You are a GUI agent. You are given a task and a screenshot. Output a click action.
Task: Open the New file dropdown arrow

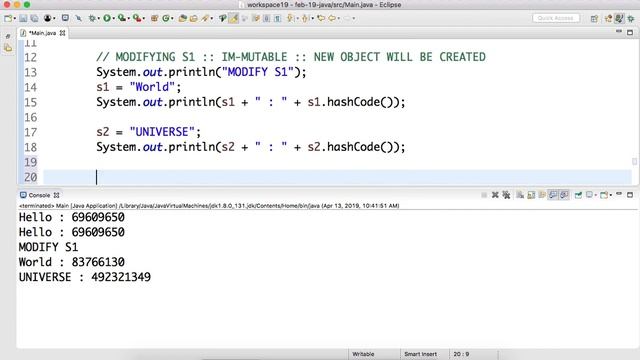14,19
